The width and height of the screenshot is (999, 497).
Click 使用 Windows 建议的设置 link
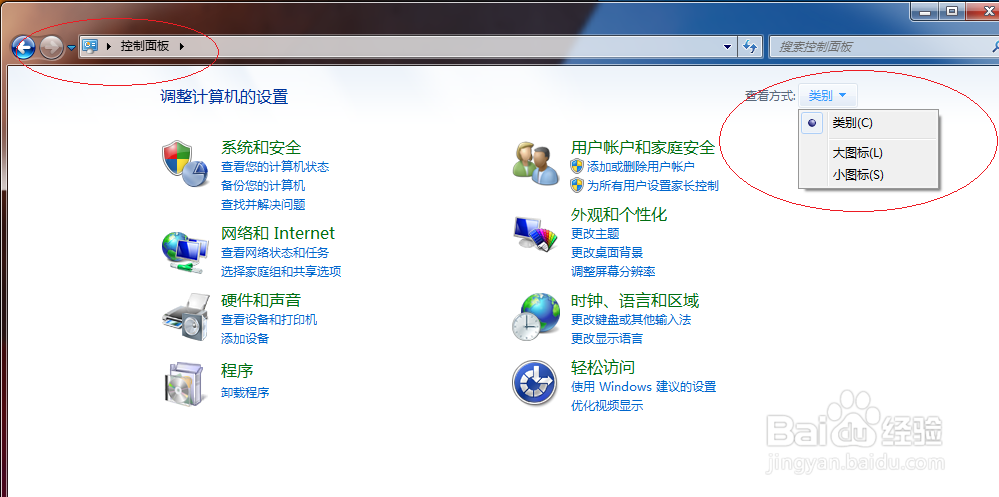coord(643,386)
